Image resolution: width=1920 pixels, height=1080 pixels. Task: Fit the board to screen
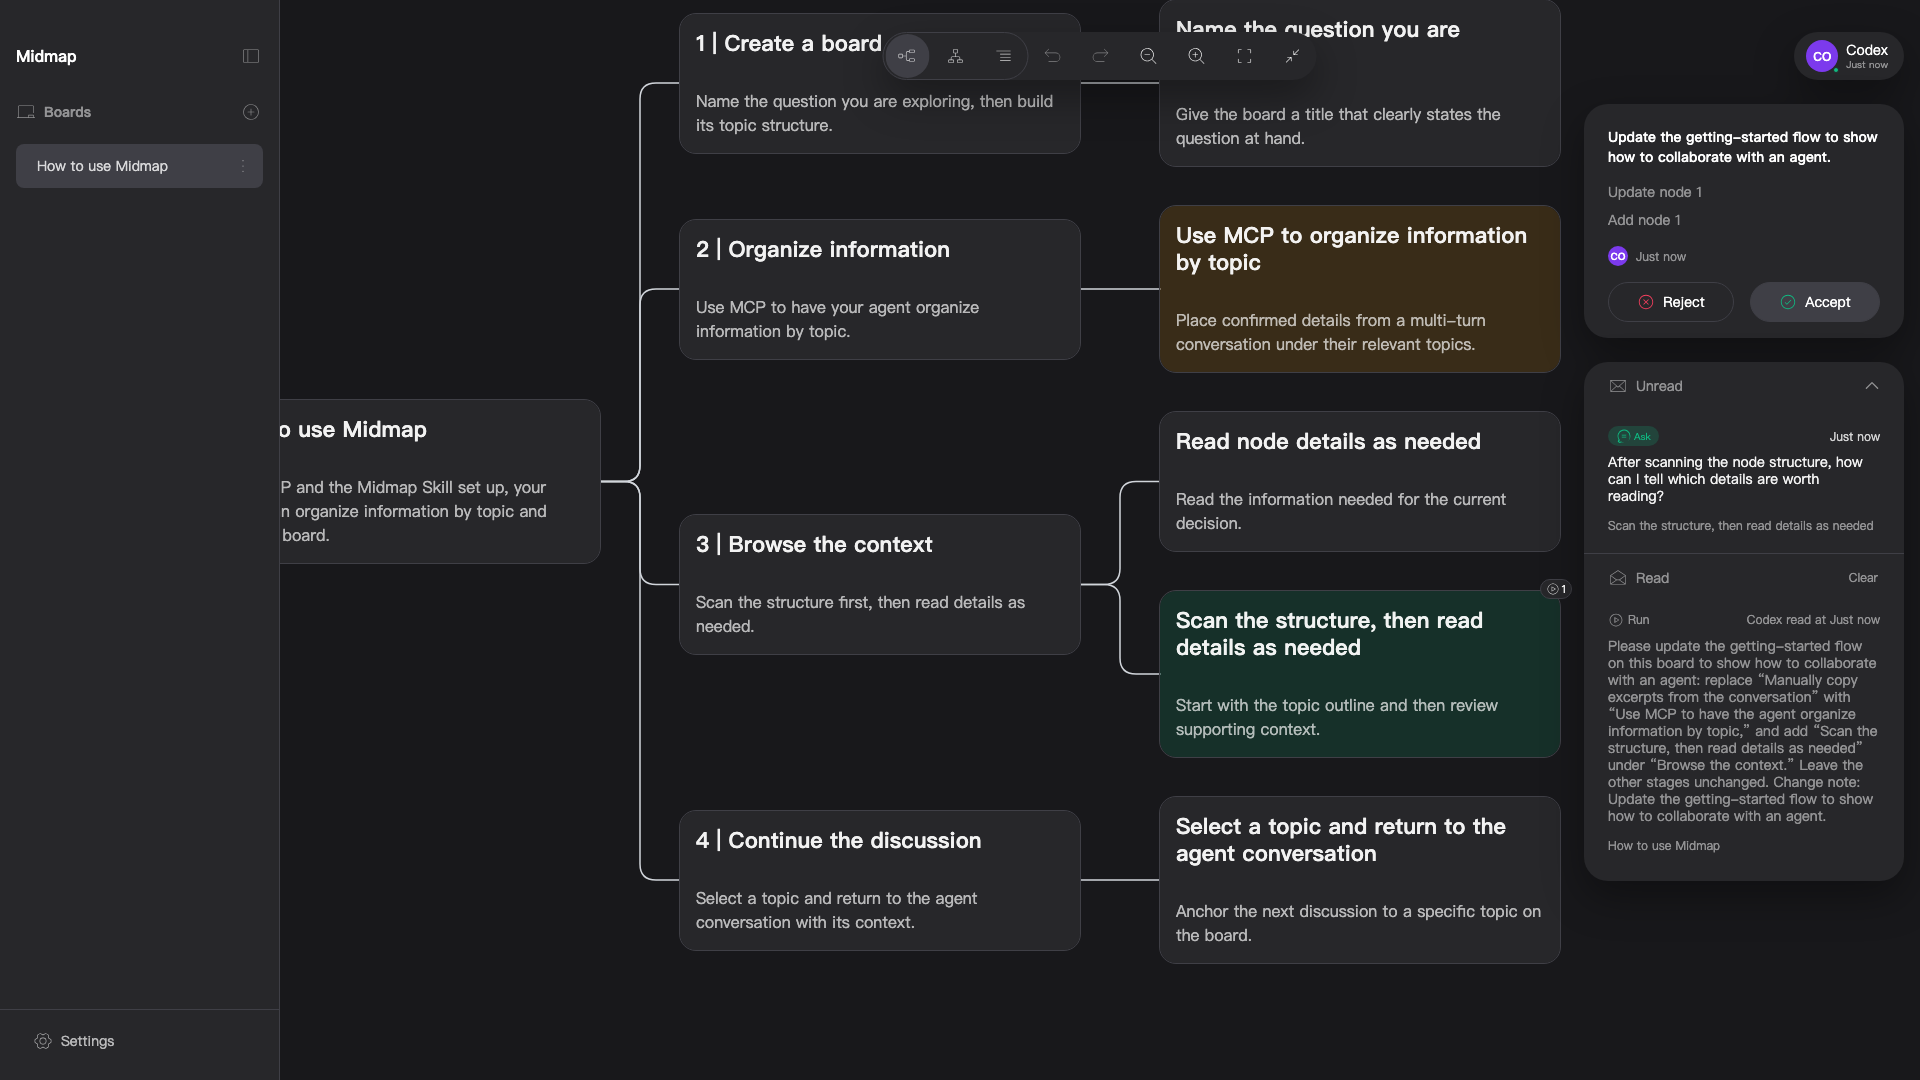(x=1244, y=56)
